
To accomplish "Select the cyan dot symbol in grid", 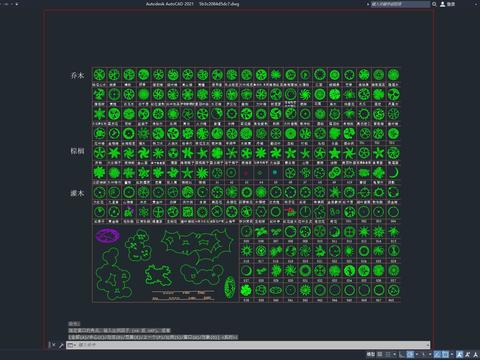I will [x=275, y=172].
